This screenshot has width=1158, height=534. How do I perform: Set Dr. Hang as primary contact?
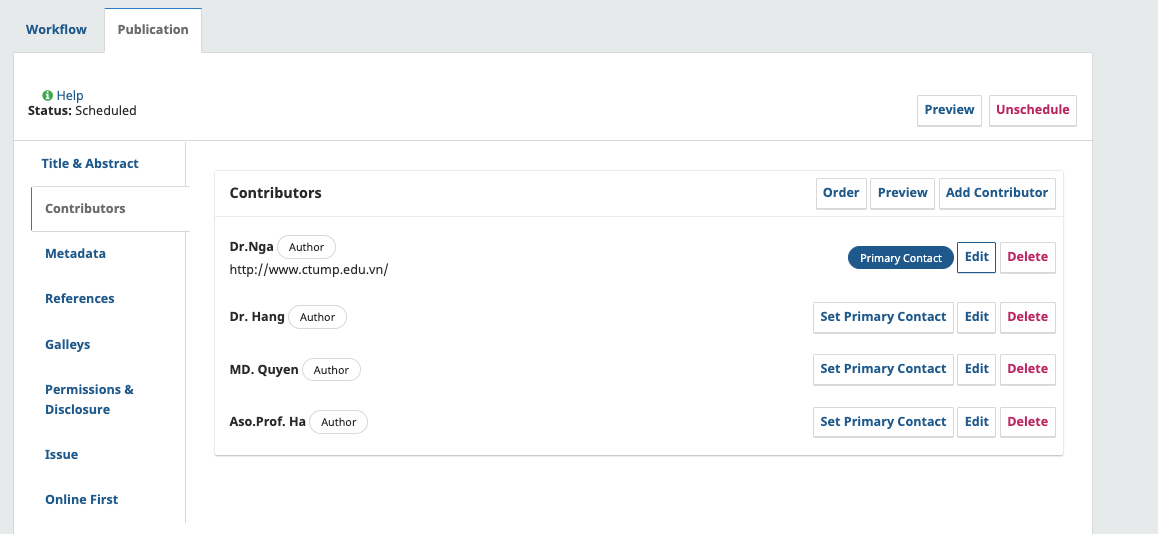click(x=882, y=317)
